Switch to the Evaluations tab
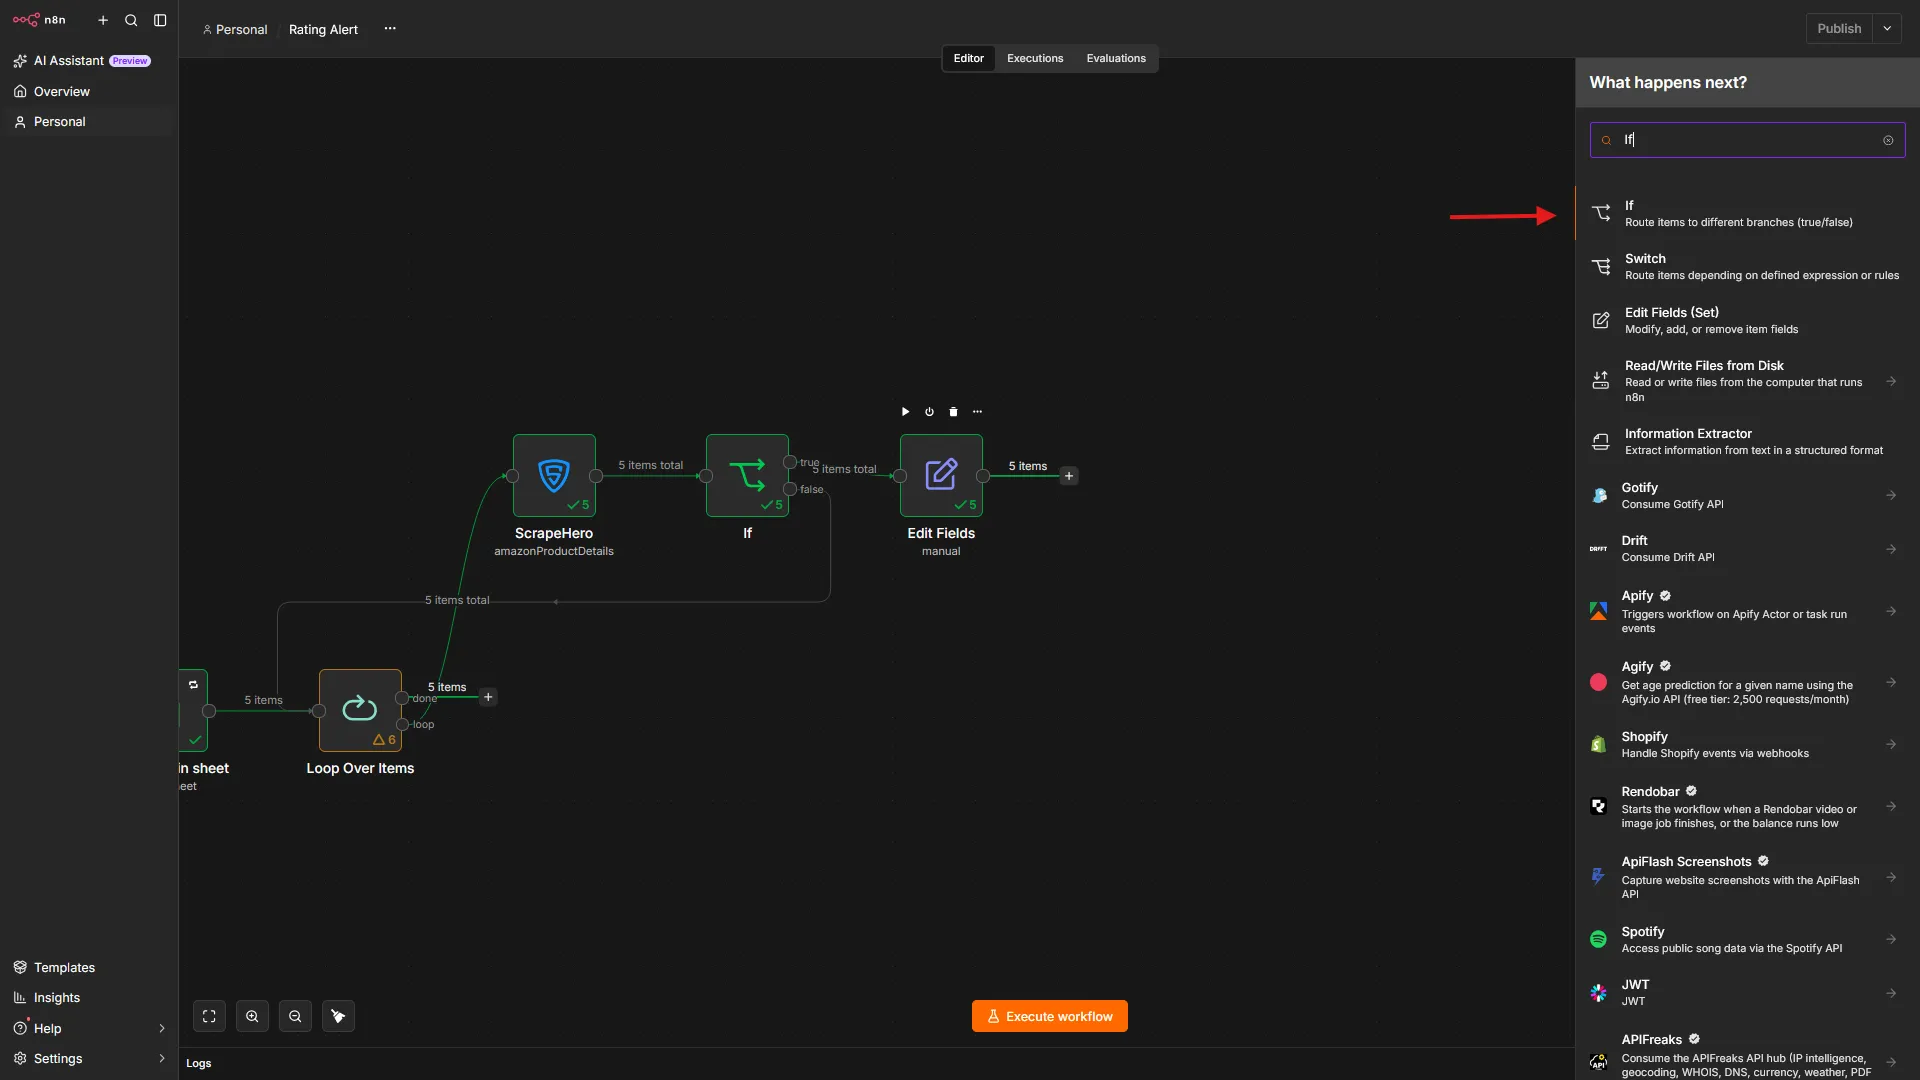Screen dimensions: 1920x1080 click(x=1116, y=58)
